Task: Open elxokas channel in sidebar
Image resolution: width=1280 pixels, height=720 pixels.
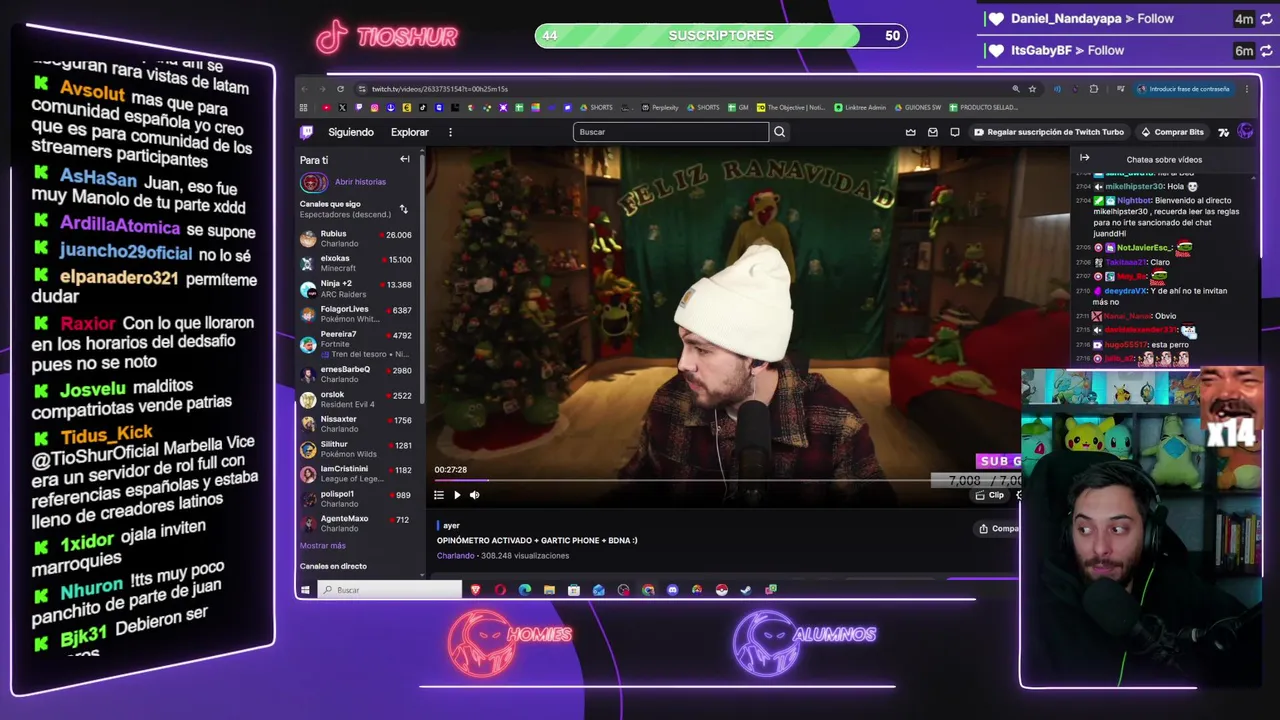Action: coord(356,264)
